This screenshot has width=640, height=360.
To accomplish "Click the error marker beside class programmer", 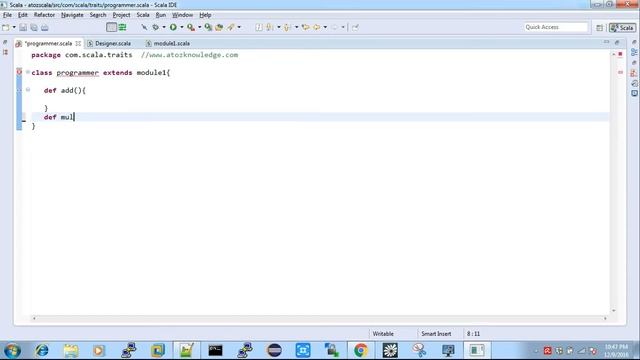I will click(19, 72).
